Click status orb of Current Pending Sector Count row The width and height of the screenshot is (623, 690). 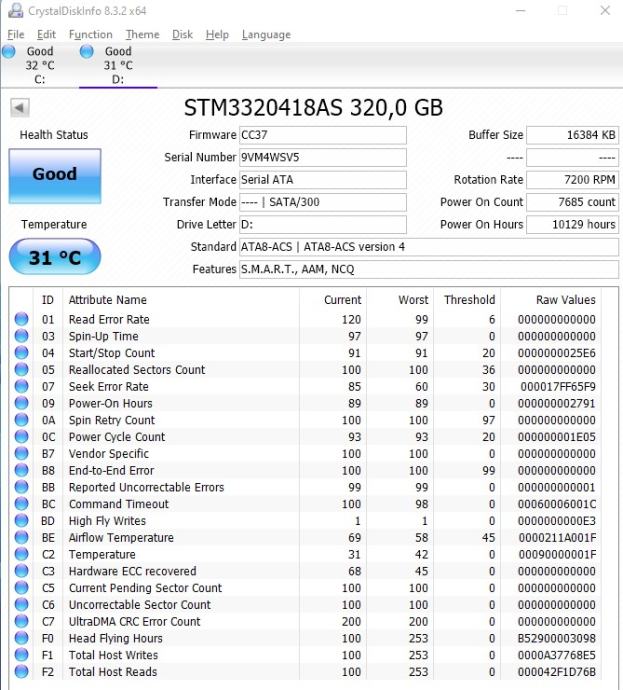pyautogui.click(x=21, y=587)
